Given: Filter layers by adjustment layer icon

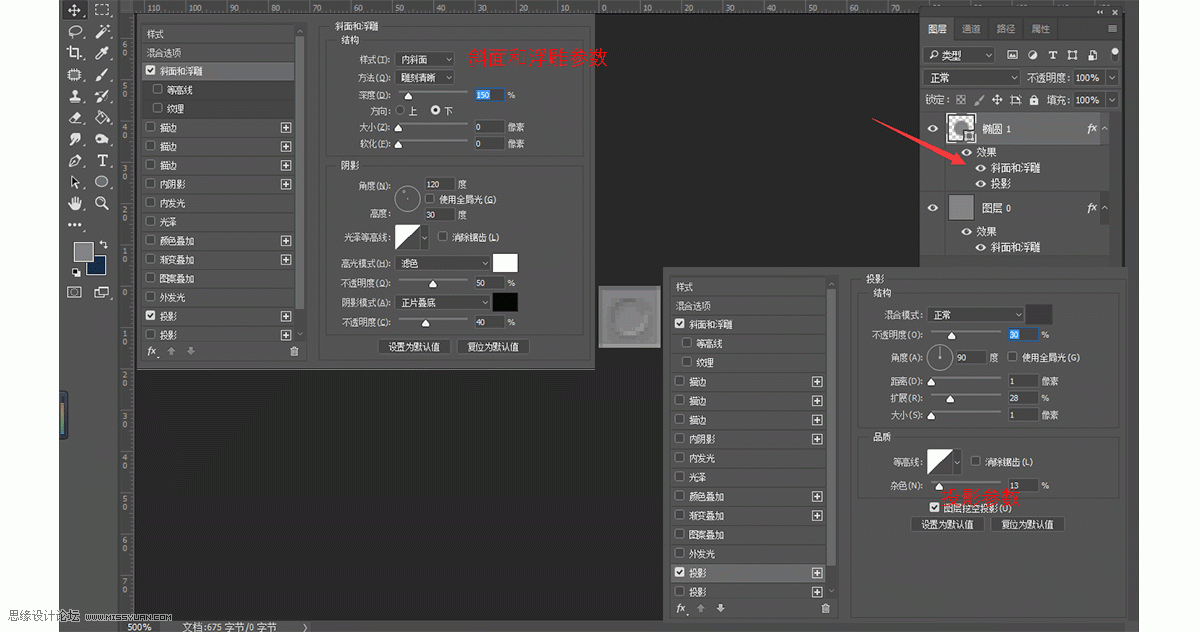Looking at the screenshot, I should tap(1032, 55).
